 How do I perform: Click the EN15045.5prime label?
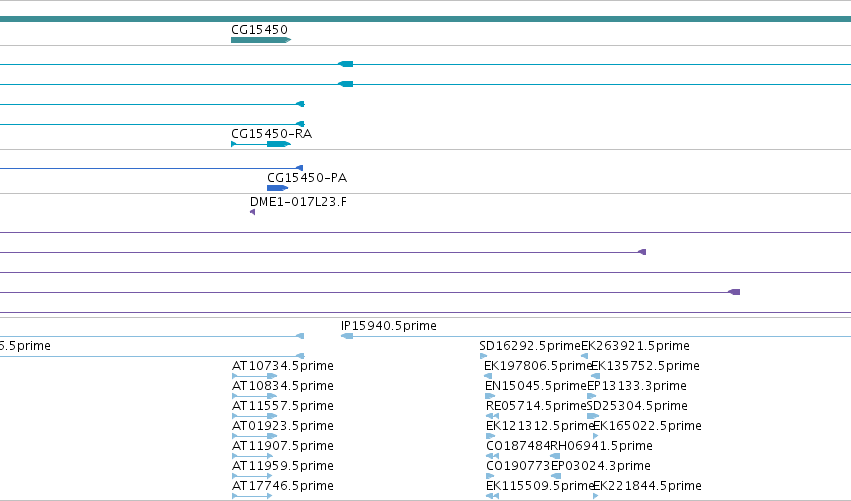536,386
